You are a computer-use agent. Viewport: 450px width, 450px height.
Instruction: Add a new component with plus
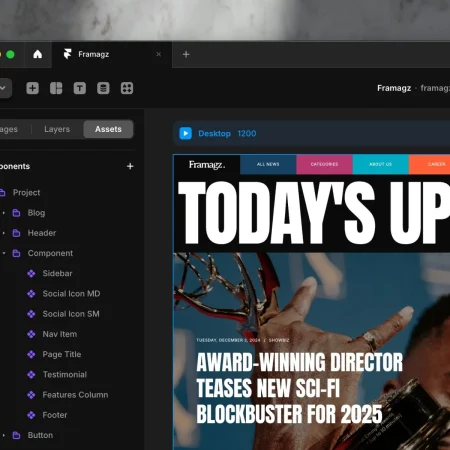click(130, 166)
